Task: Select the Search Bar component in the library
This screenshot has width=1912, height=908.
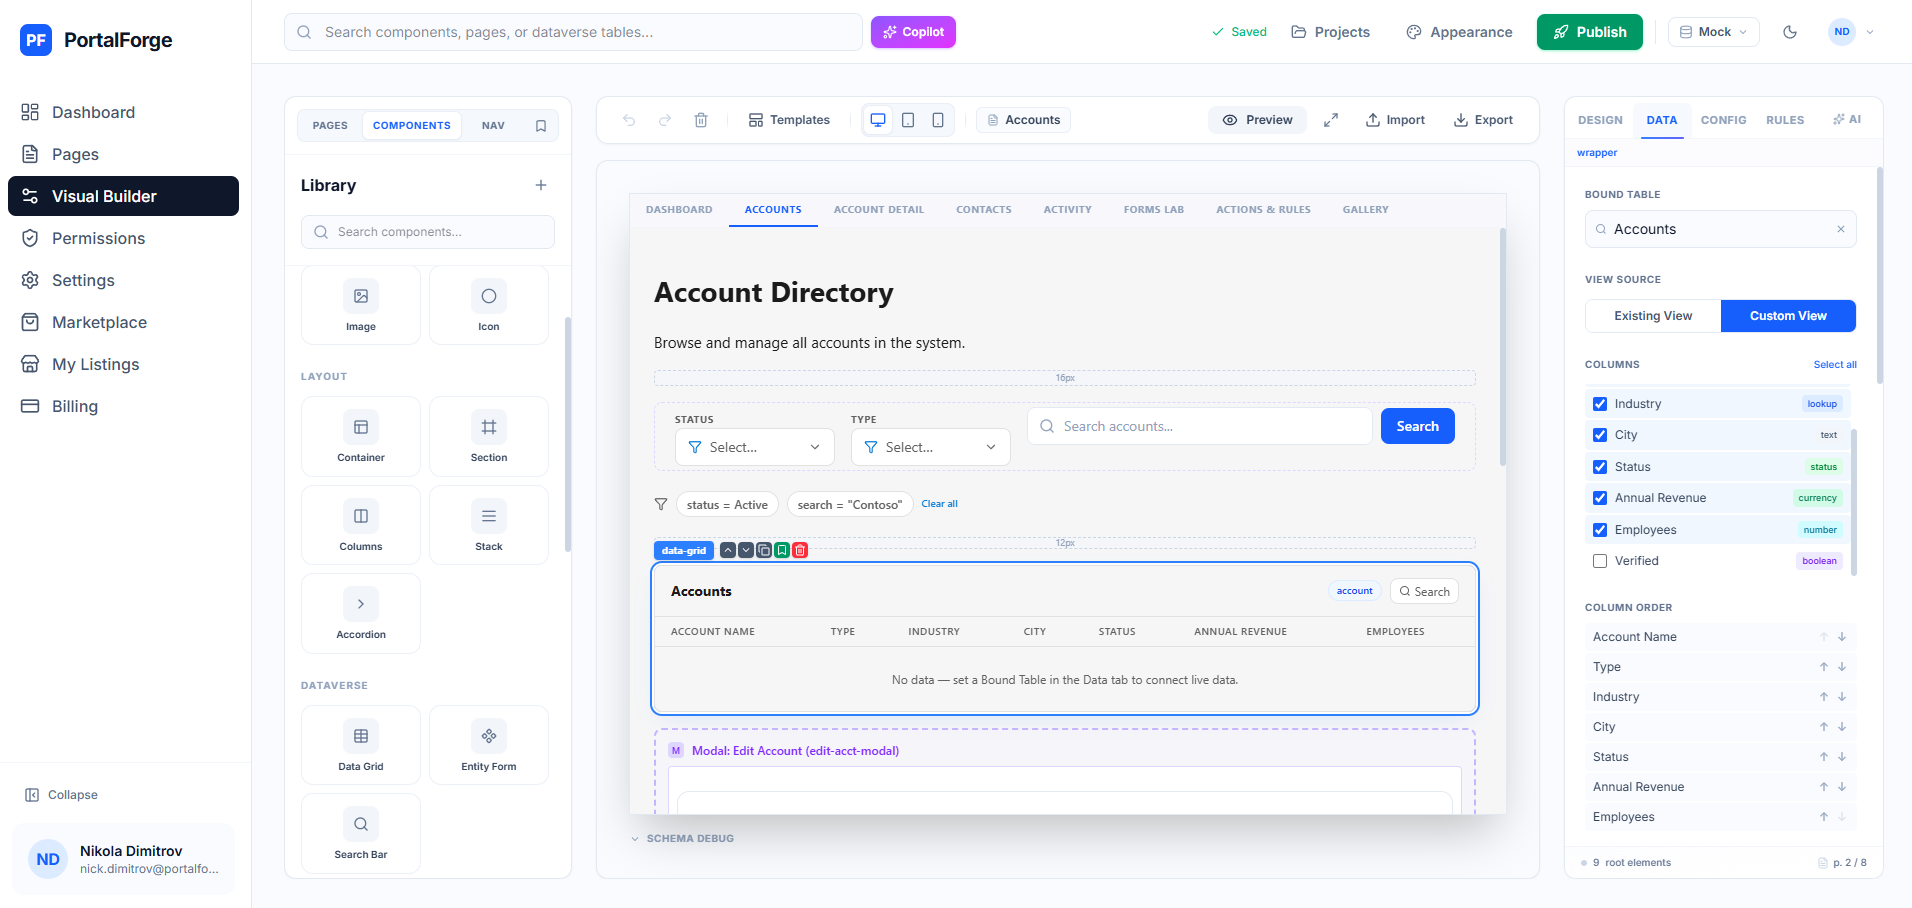Action: pyautogui.click(x=360, y=832)
